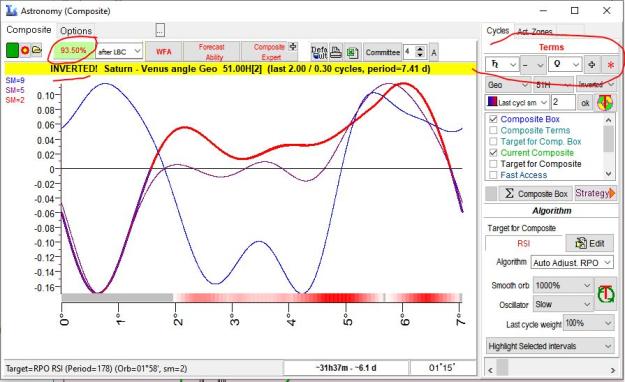Viewport: 625px width, 382px height.
Task: Increase the Committee number with up arrow
Action: tap(420, 48)
